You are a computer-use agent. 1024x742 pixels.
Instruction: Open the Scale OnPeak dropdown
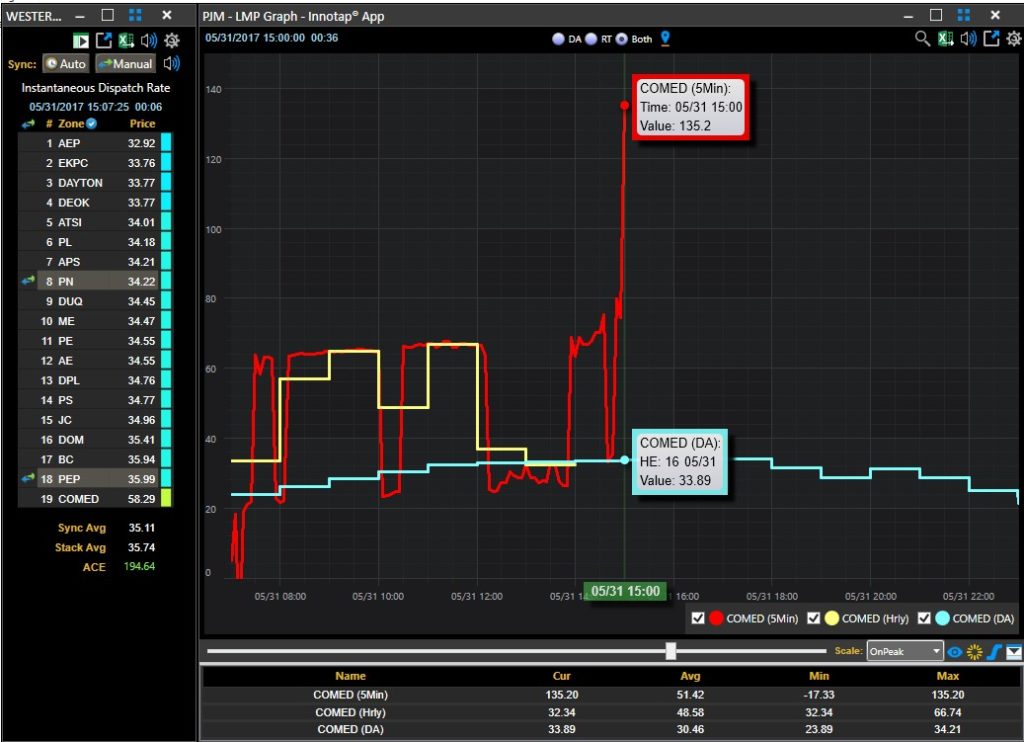coord(905,651)
